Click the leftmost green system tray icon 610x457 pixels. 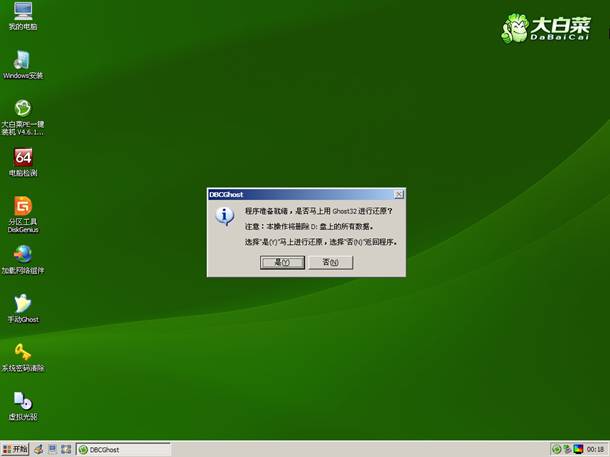coord(557,449)
